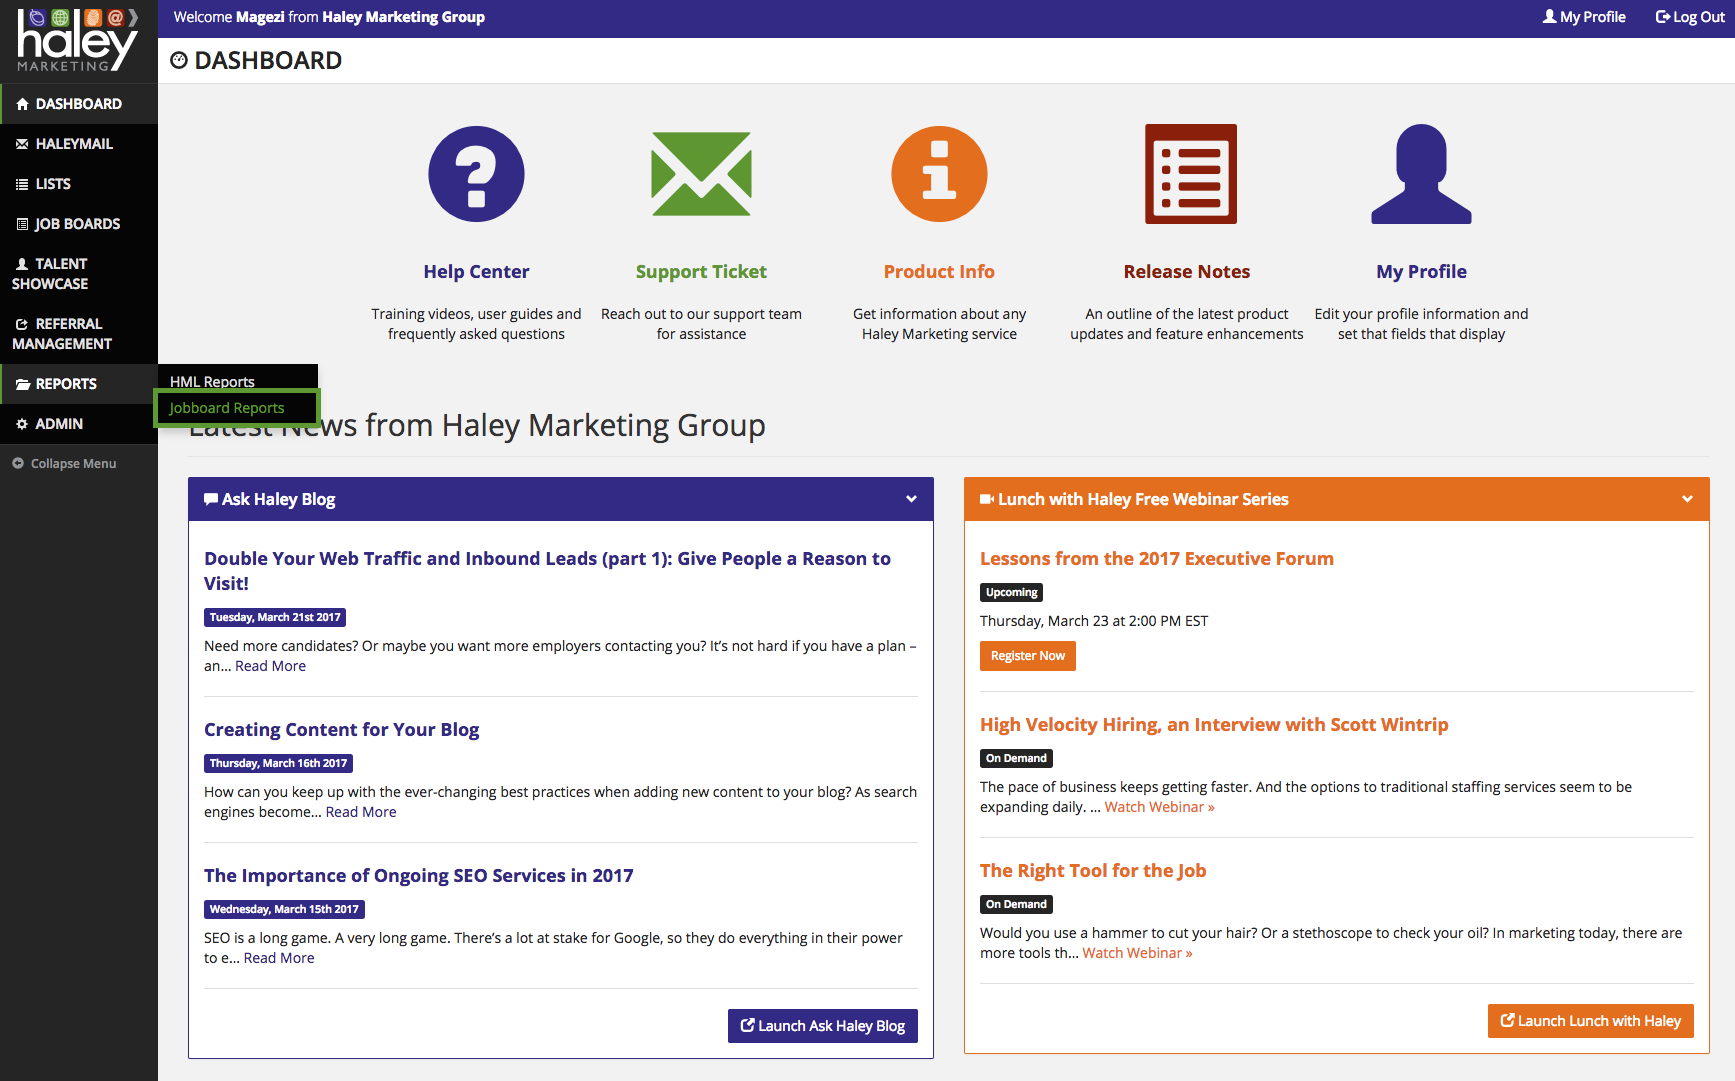Click the share icon beside Referral Management
The height and width of the screenshot is (1081, 1735).
22,324
